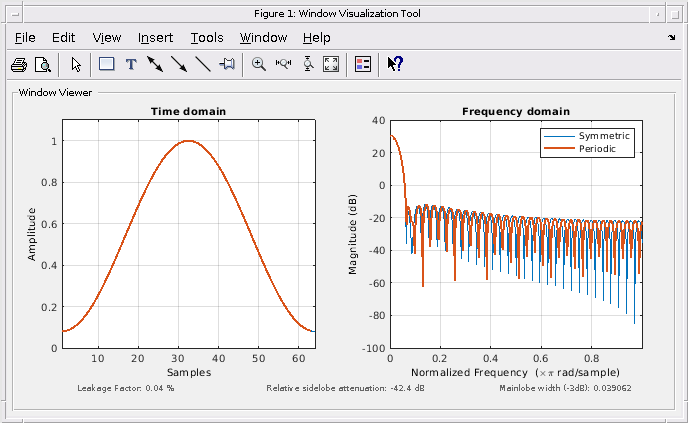Click the dock arrow in the menu bar

pos(672,38)
